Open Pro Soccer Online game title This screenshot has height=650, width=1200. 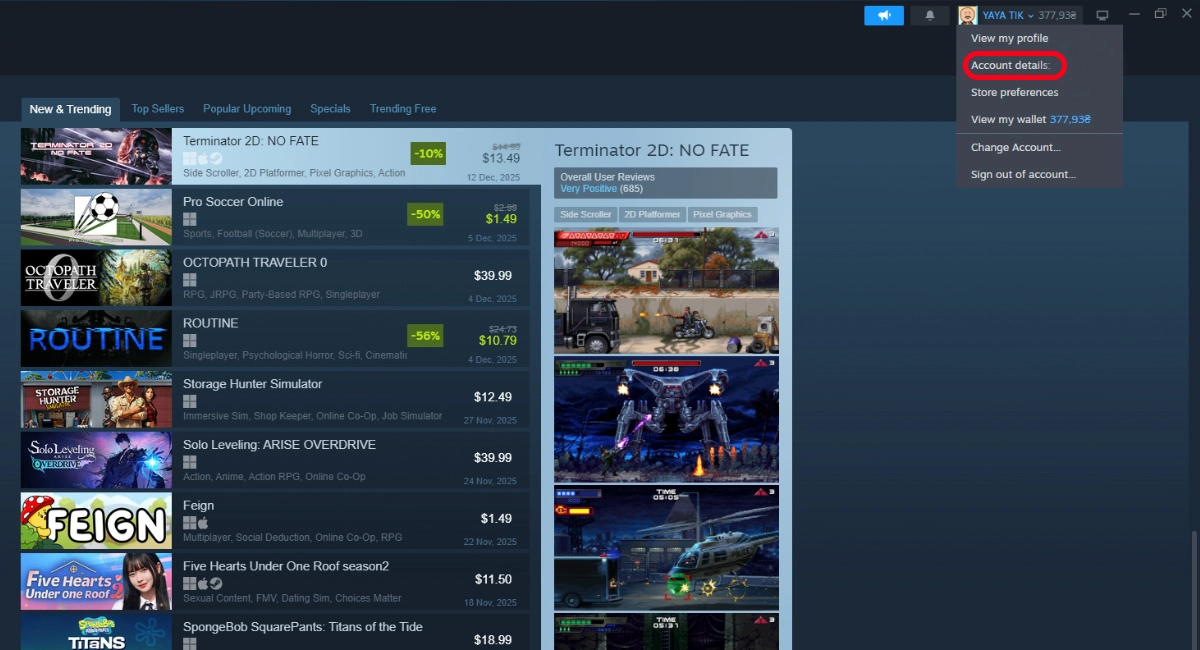point(233,202)
